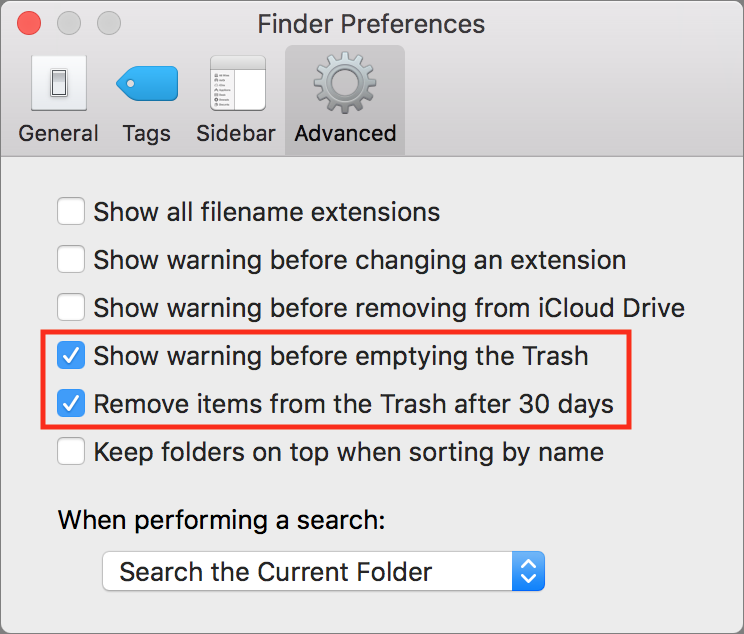Disable Remove items from Trash after 30 days
The height and width of the screenshot is (634, 744).
click(71, 403)
